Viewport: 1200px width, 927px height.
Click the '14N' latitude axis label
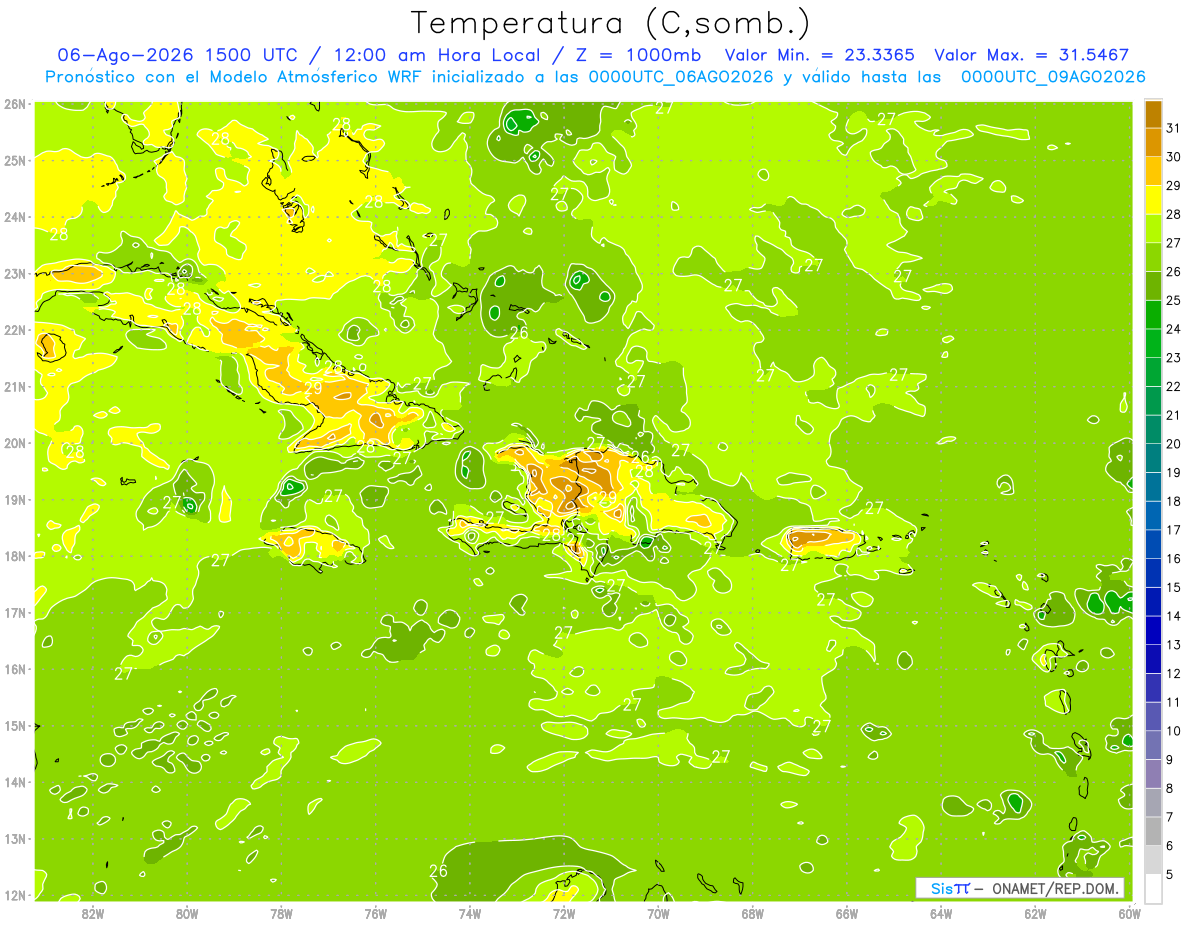[14, 782]
